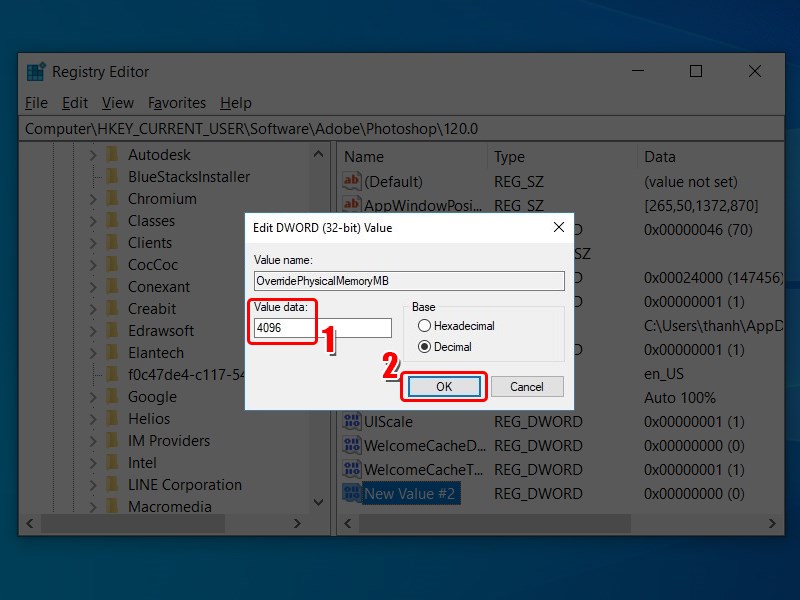800x600 pixels.
Task: Close the Edit DWORD dialog with X
Action: (x=559, y=228)
